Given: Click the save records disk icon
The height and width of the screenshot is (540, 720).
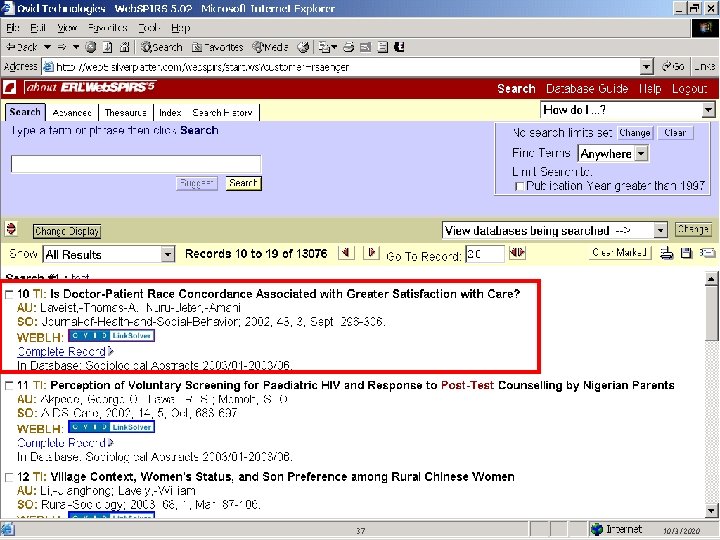Looking at the screenshot, I should pos(686,253).
